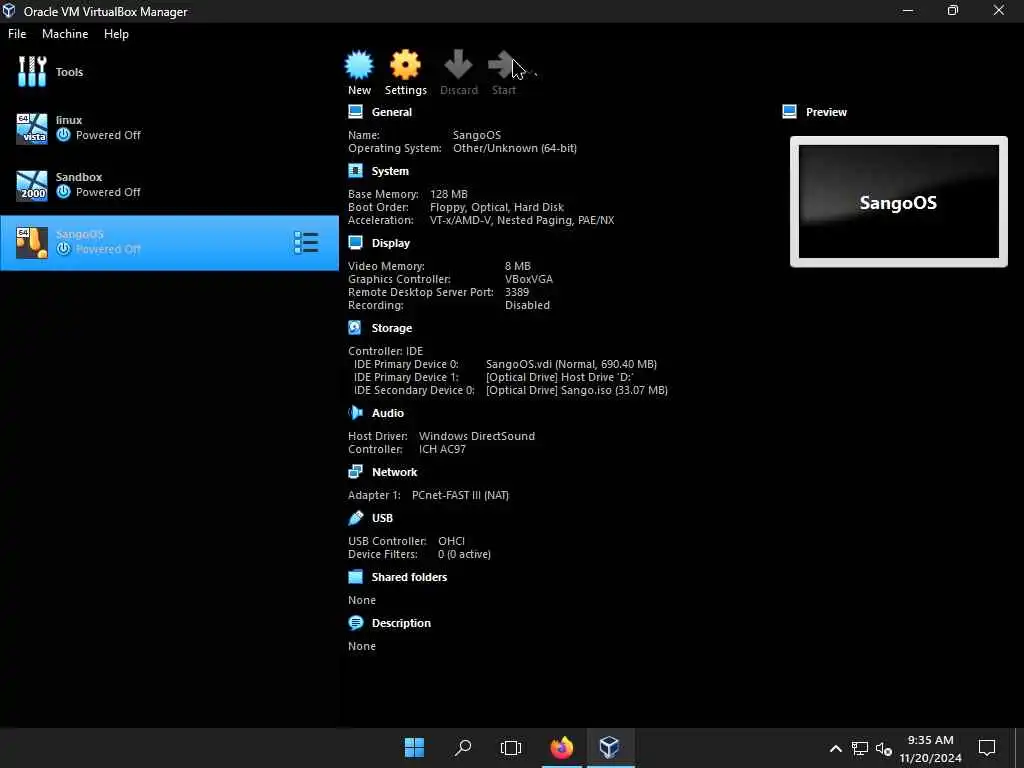Click the Description speech bubble icon
This screenshot has width=1024, height=768.
pyautogui.click(x=355, y=622)
